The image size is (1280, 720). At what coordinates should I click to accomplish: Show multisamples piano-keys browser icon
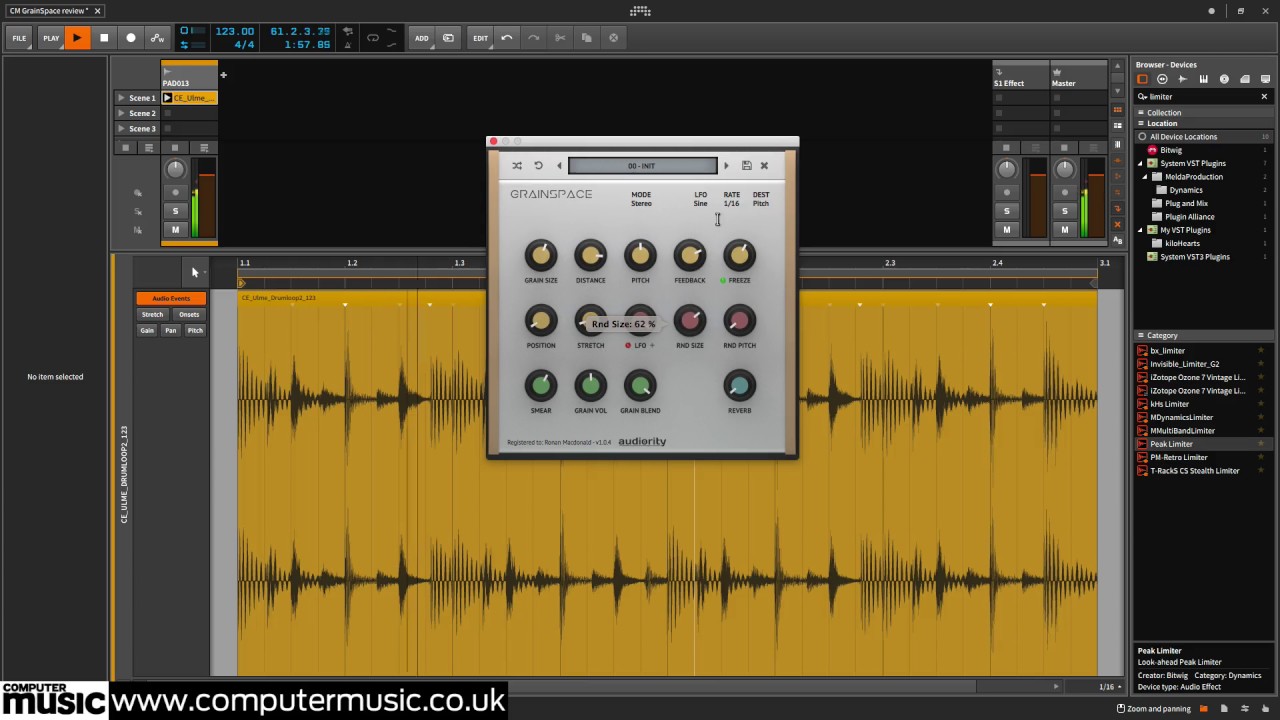[x=1203, y=79]
